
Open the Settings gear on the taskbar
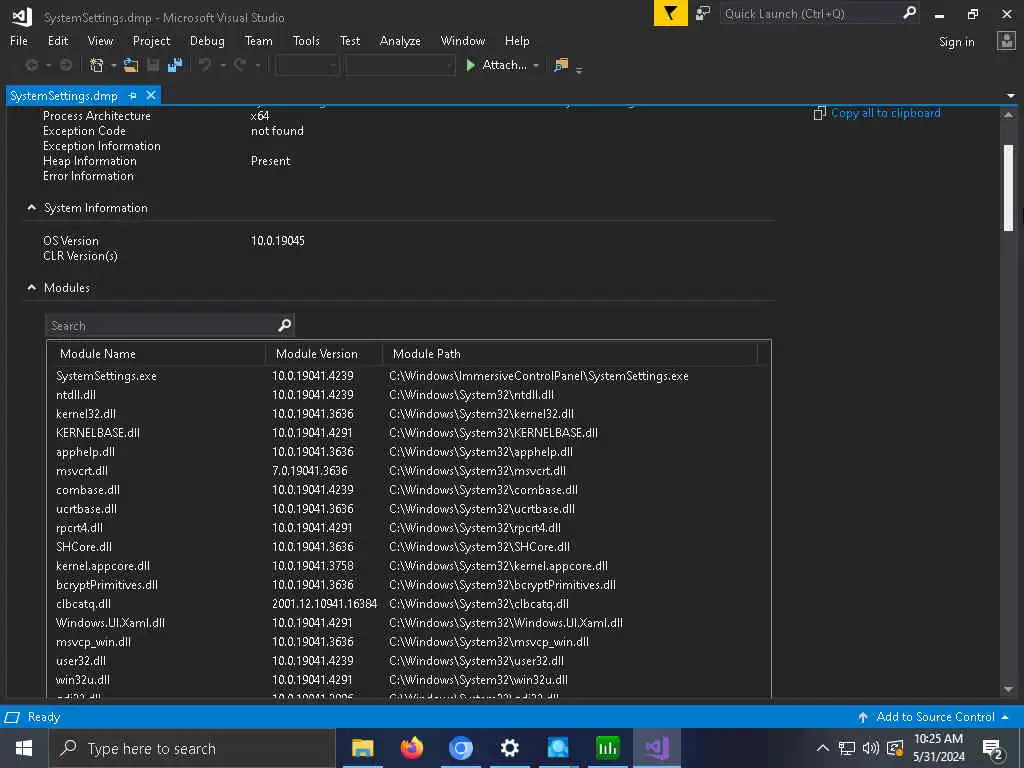pos(509,748)
